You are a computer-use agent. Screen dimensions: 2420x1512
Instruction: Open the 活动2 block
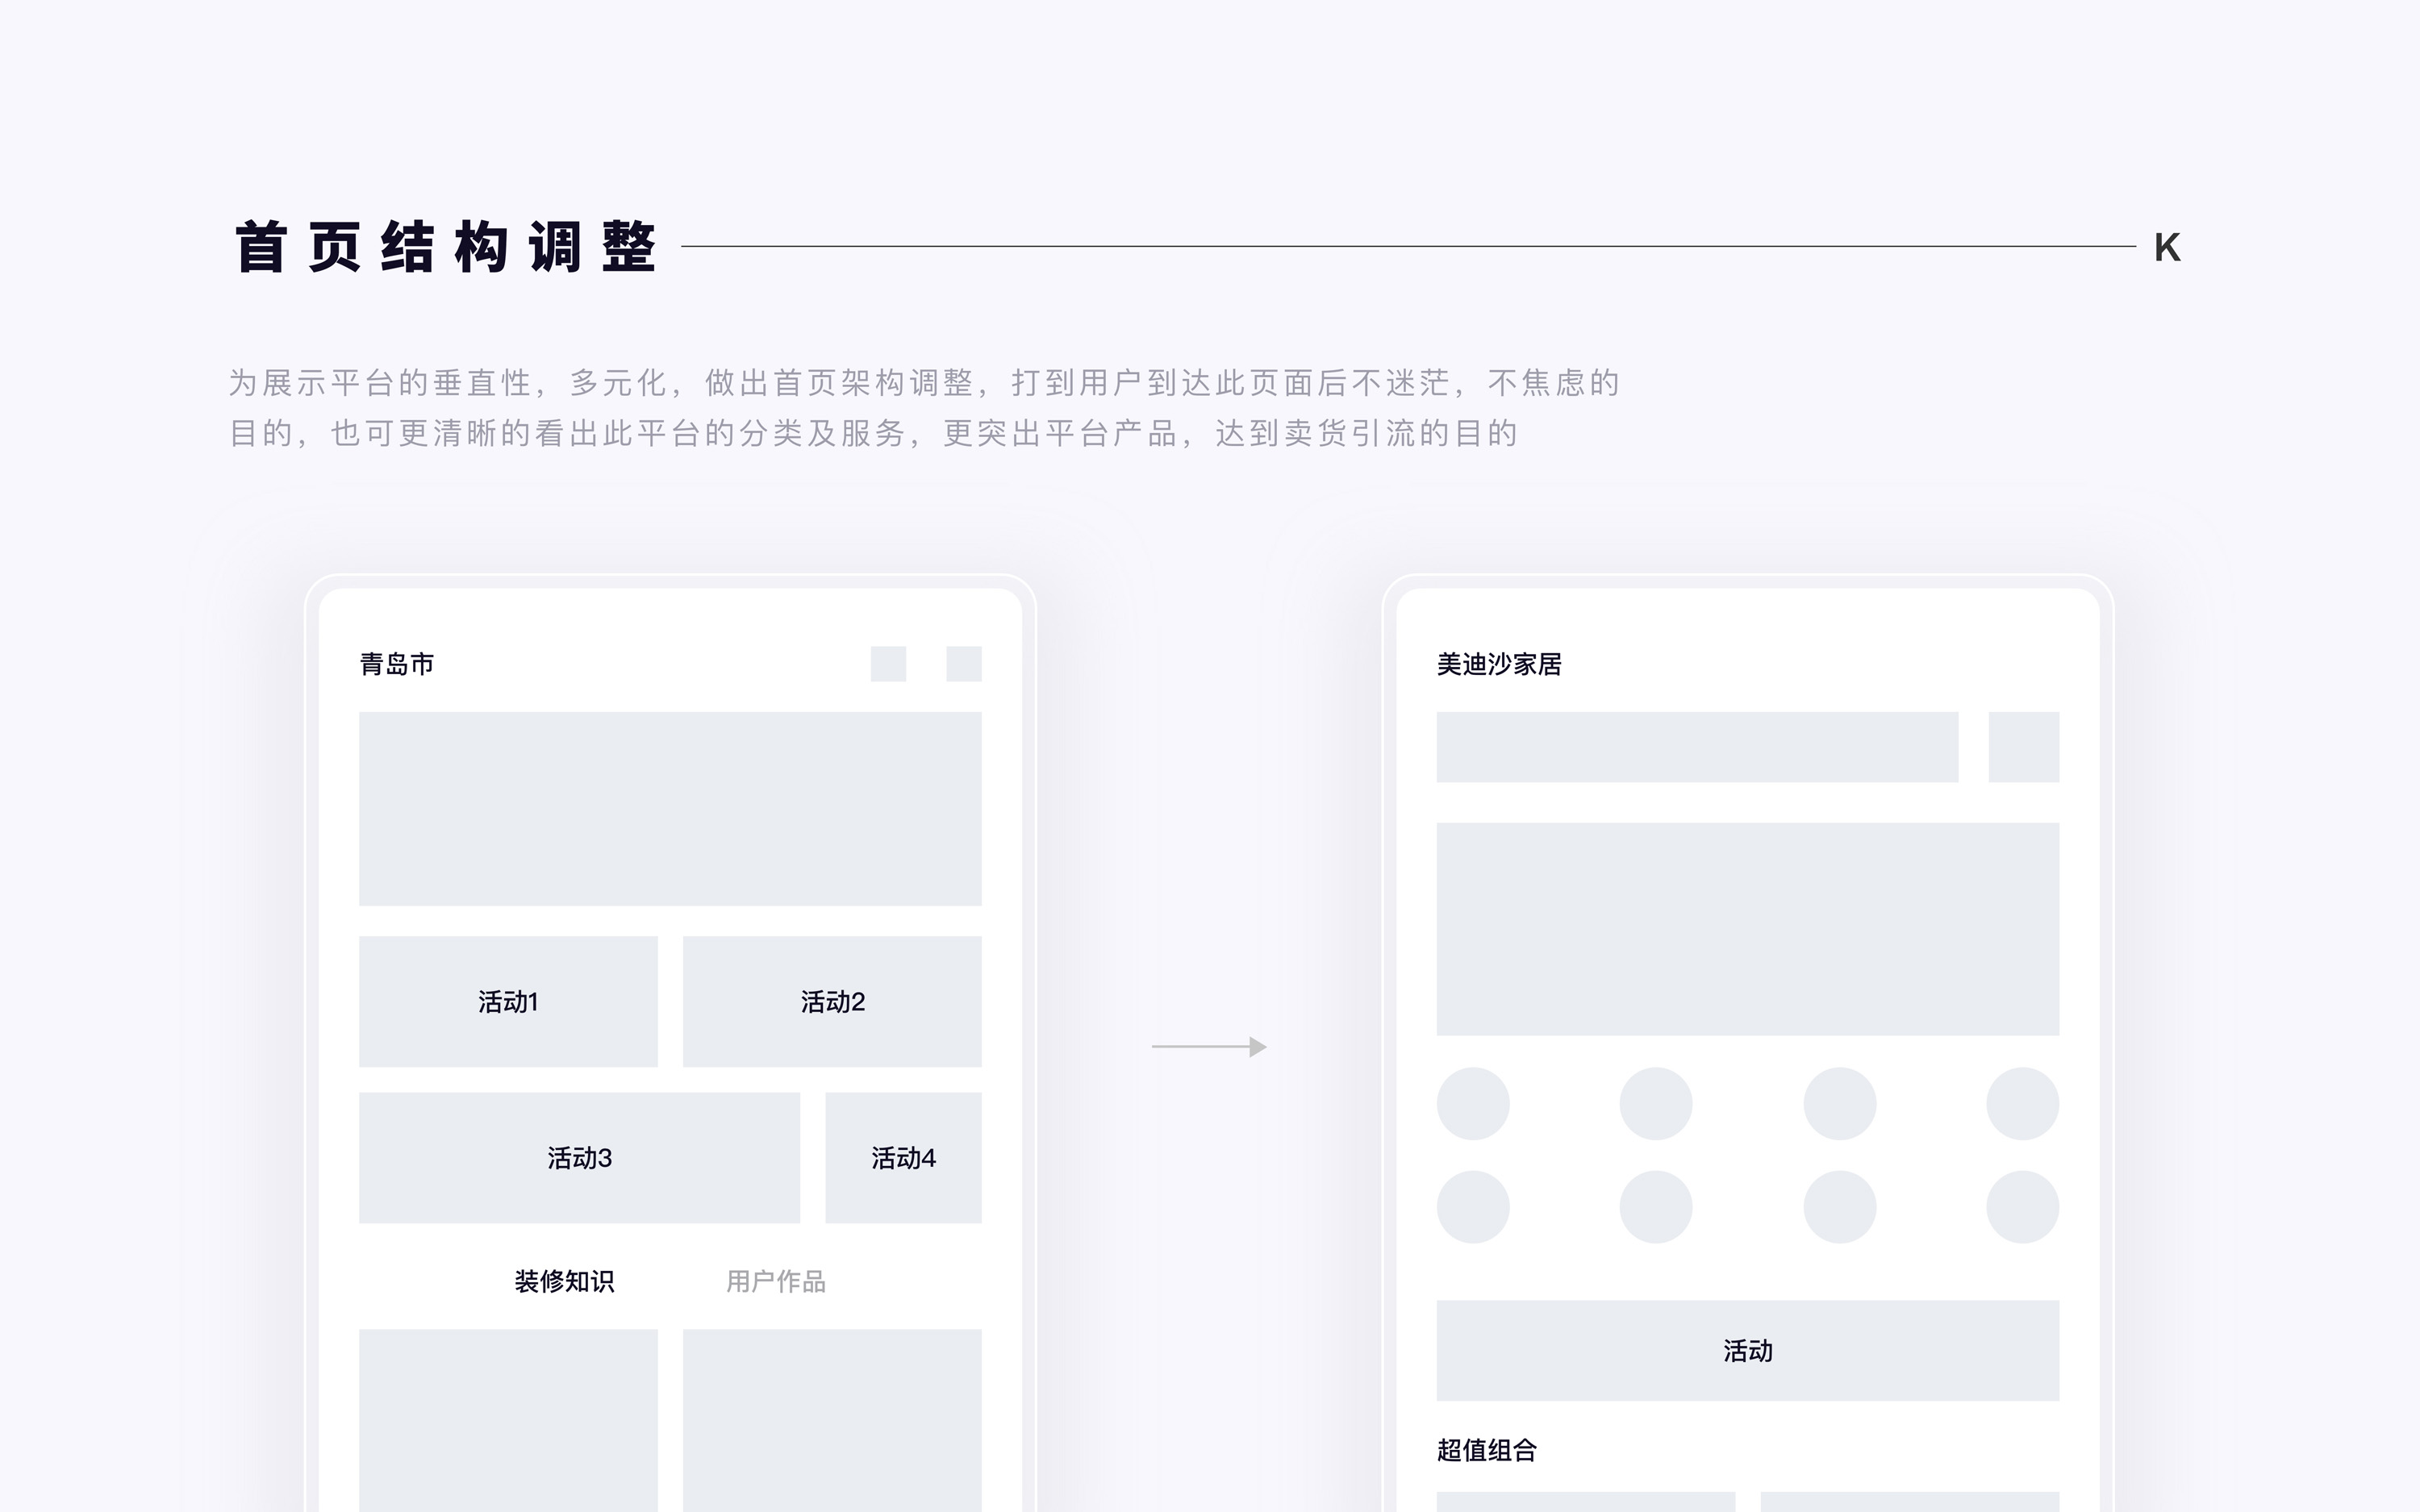tap(832, 1001)
